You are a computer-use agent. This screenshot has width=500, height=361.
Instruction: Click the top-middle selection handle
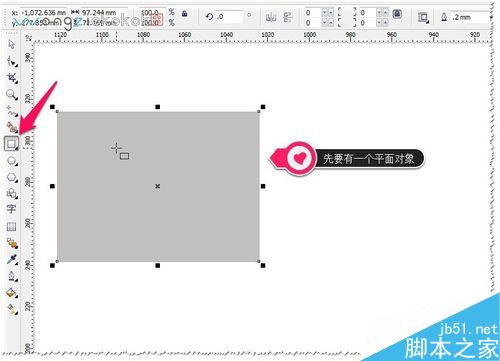[x=158, y=107]
